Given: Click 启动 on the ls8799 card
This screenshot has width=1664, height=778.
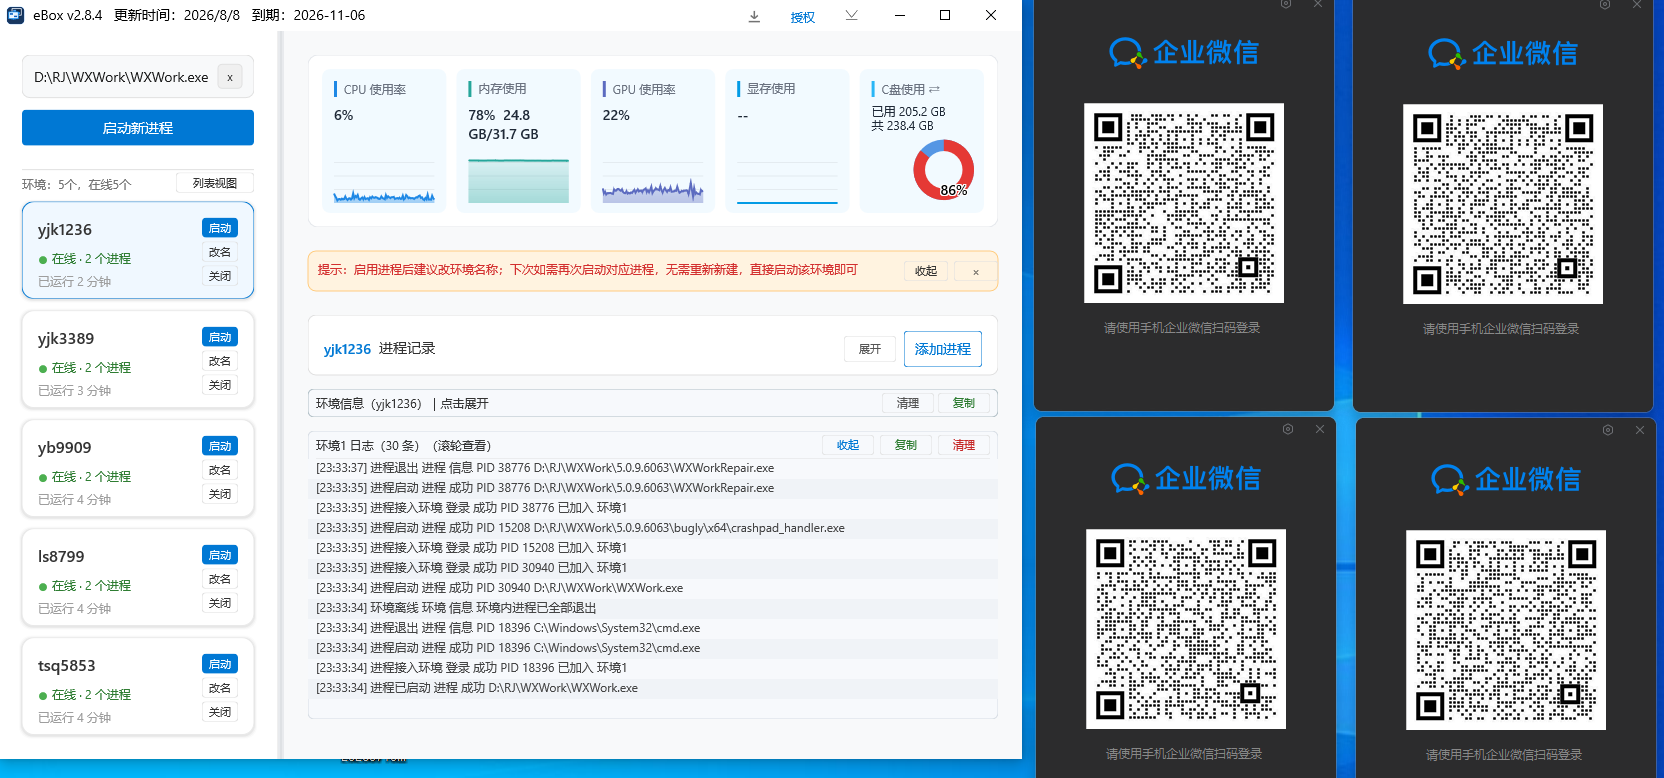Looking at the screenshot, I should (220, 555).
